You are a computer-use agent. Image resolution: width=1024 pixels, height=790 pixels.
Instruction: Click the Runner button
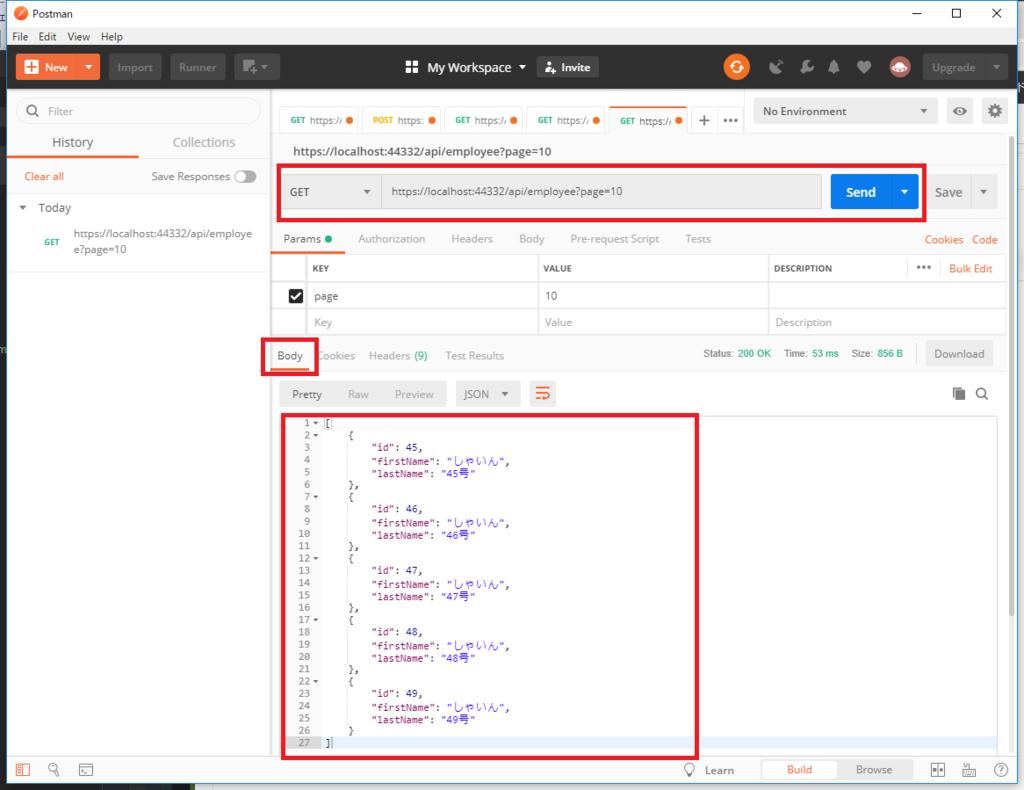pyautogui.click(x=198, y=67)
